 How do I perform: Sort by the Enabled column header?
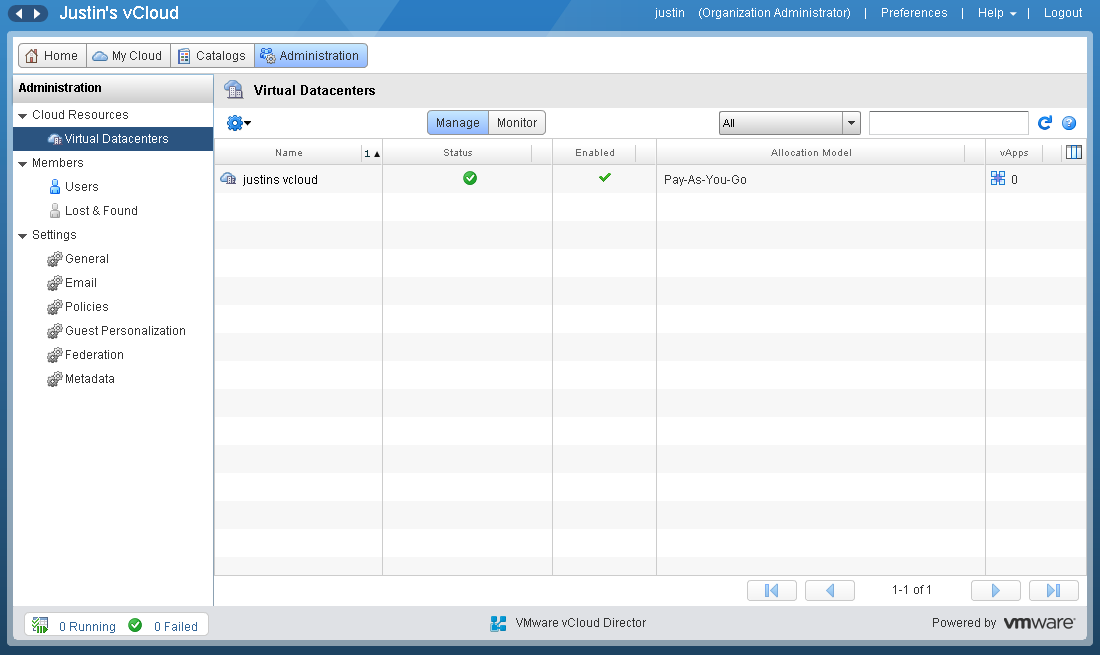[595, 153]
